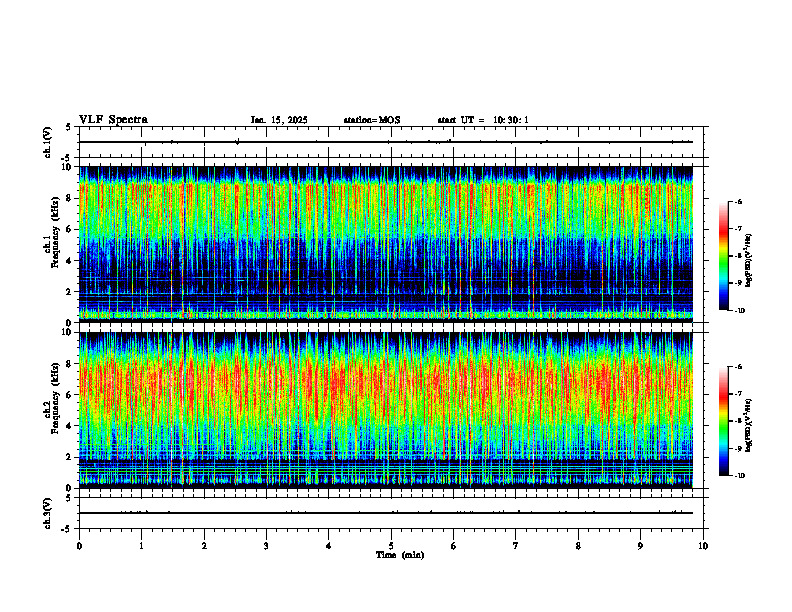Click time axis tick label "3"
Viewport: 792px width, 612px height.
point(266,546)
